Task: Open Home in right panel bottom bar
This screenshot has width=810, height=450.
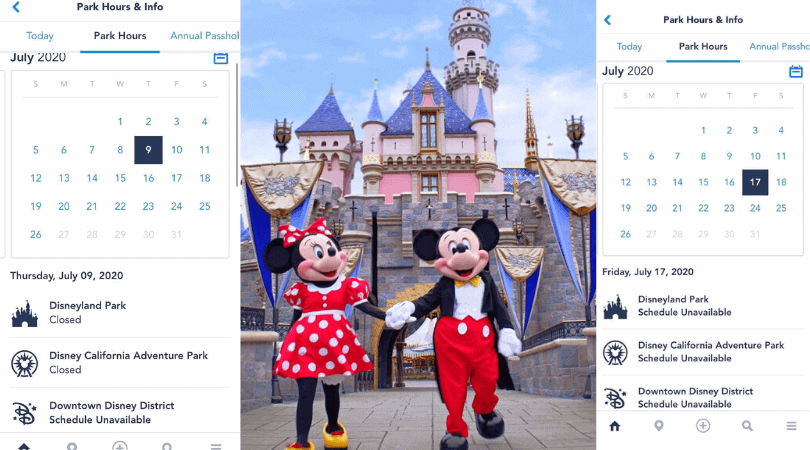Action: point(614,426)
